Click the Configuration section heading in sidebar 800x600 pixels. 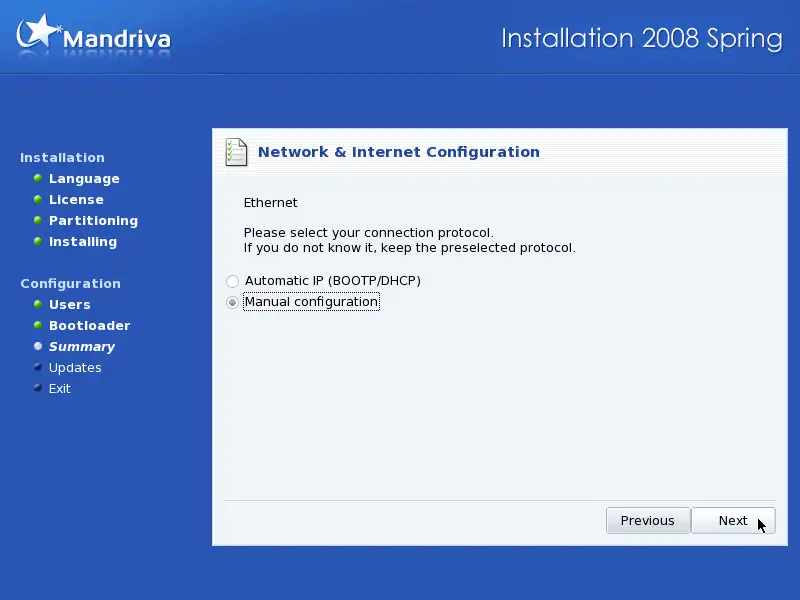pos(70,284)
